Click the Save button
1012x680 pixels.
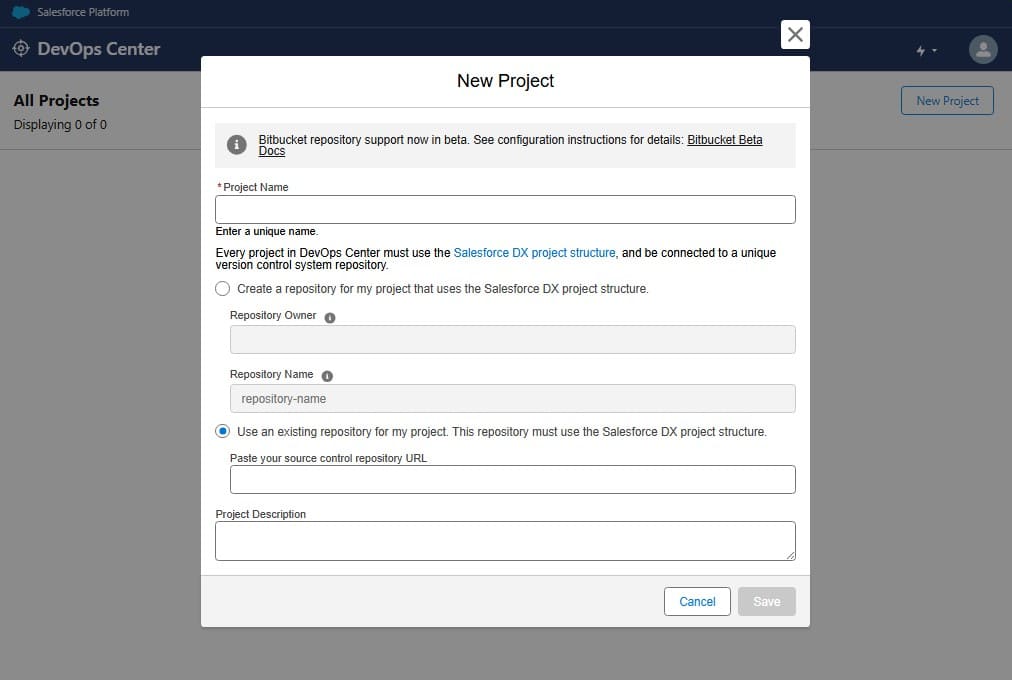coord(767,601)
